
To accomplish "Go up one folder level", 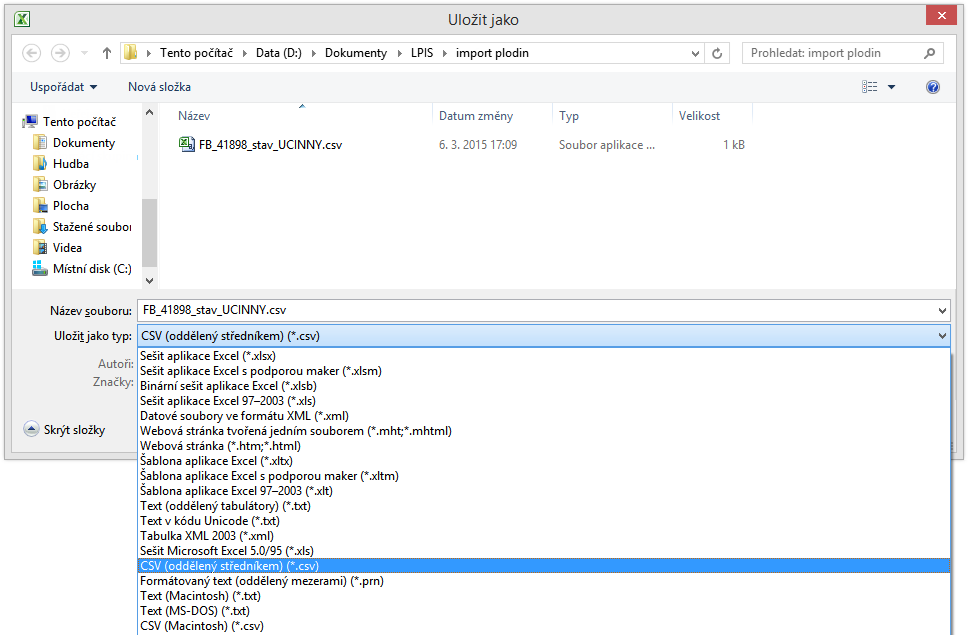I will point(107,53).
